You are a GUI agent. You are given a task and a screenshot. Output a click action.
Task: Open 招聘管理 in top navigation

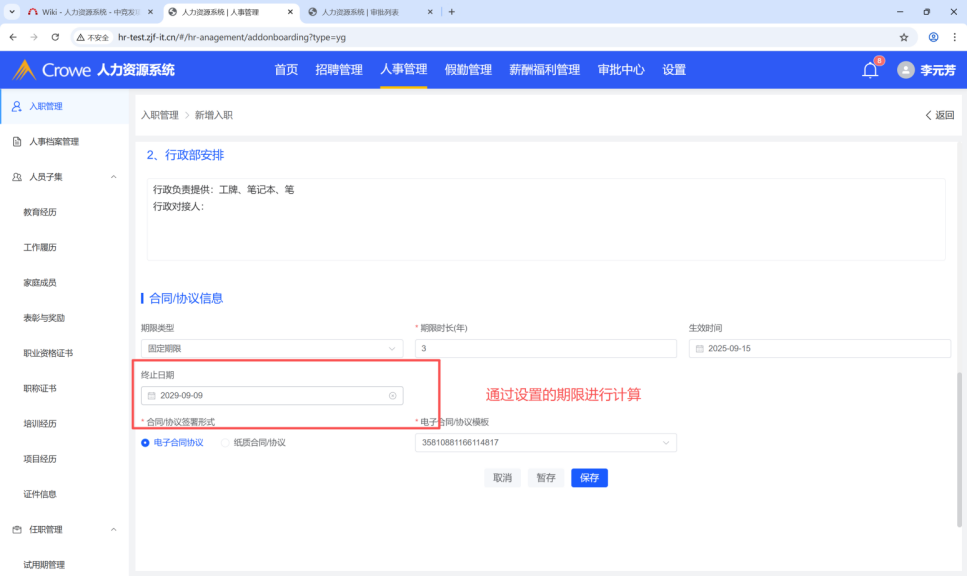(339, 70)
